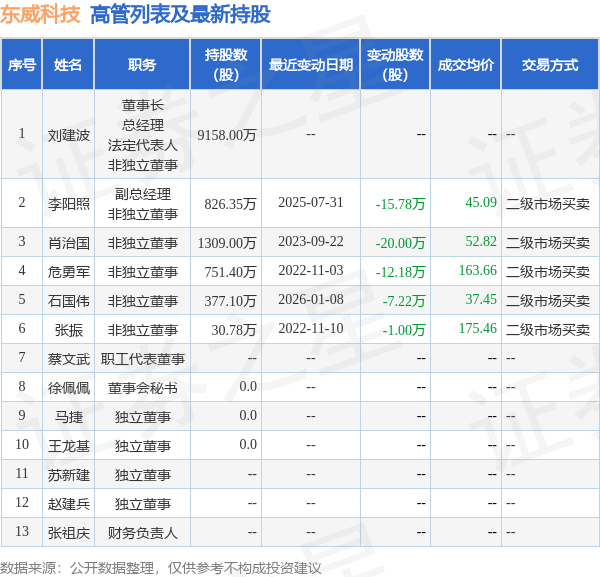Viewport: 600px width, 577px height.
Task: Select the 序号 column header
Action: 22,65
